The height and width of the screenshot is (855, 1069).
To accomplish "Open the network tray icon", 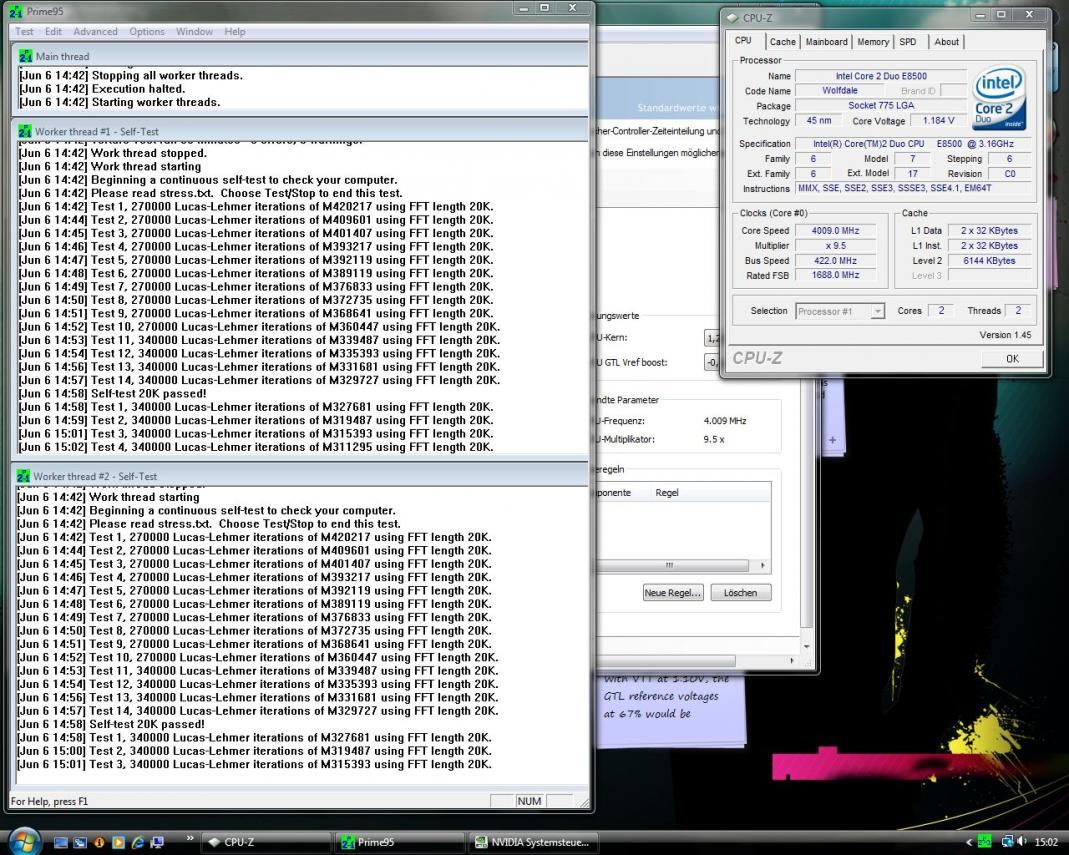I will pos(1007,843).
